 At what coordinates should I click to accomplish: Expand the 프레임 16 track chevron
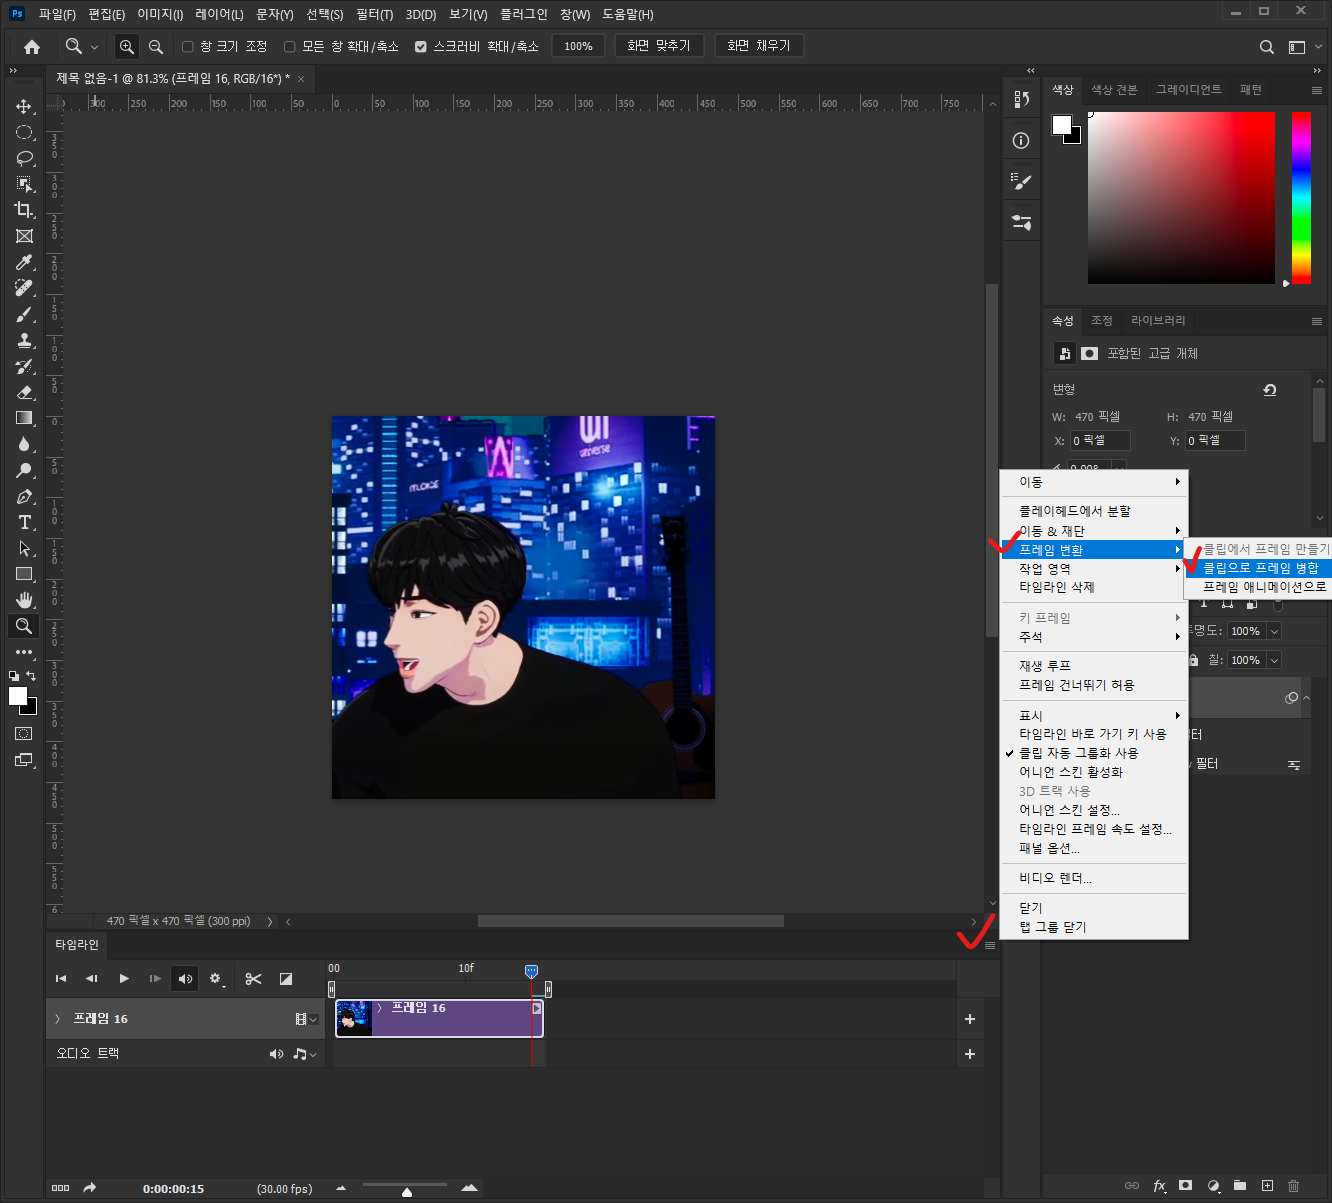pyautogui.click(x=57, y=1019)
